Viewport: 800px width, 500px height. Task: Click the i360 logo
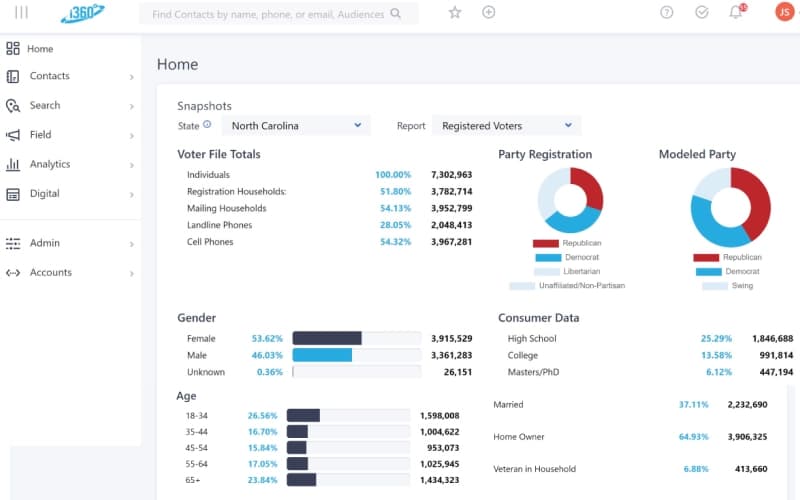point(83,13)
